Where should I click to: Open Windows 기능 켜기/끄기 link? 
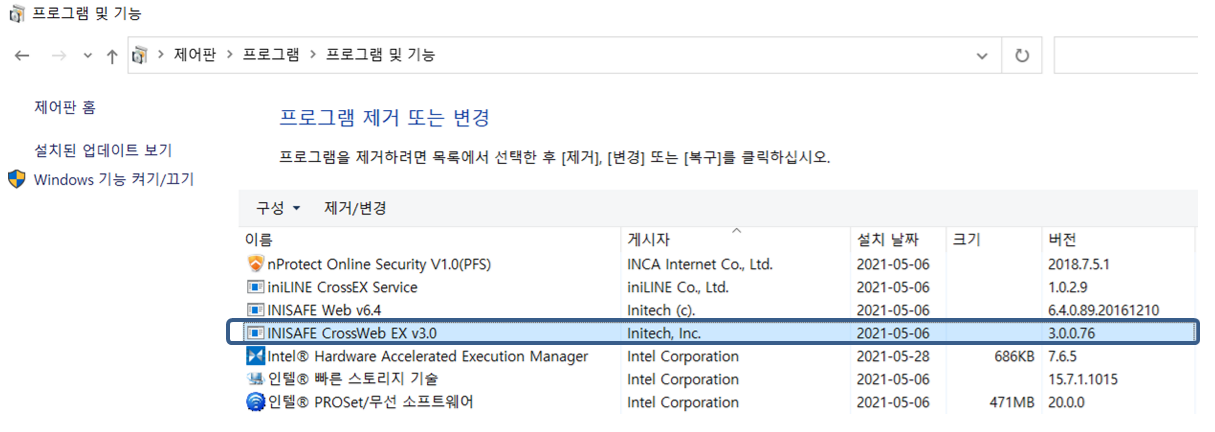(114, 180)
